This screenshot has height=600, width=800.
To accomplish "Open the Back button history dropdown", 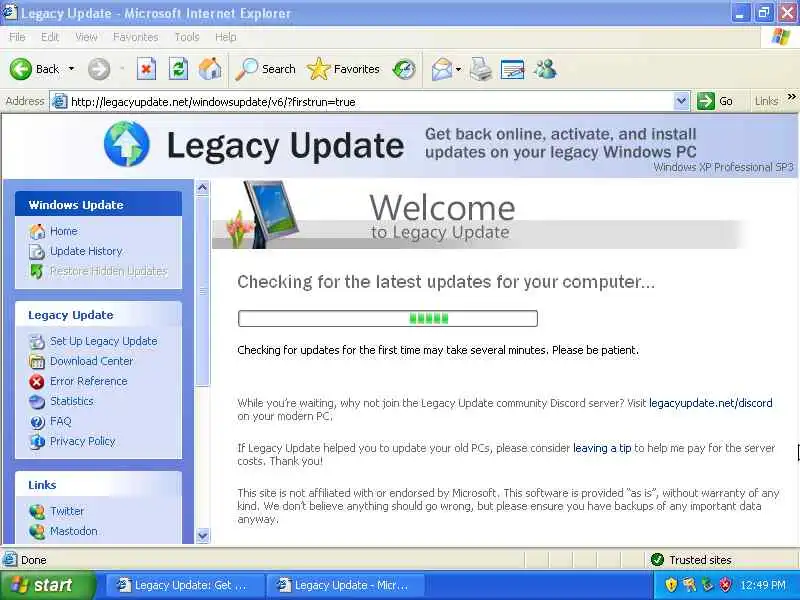I will [71, 69].
